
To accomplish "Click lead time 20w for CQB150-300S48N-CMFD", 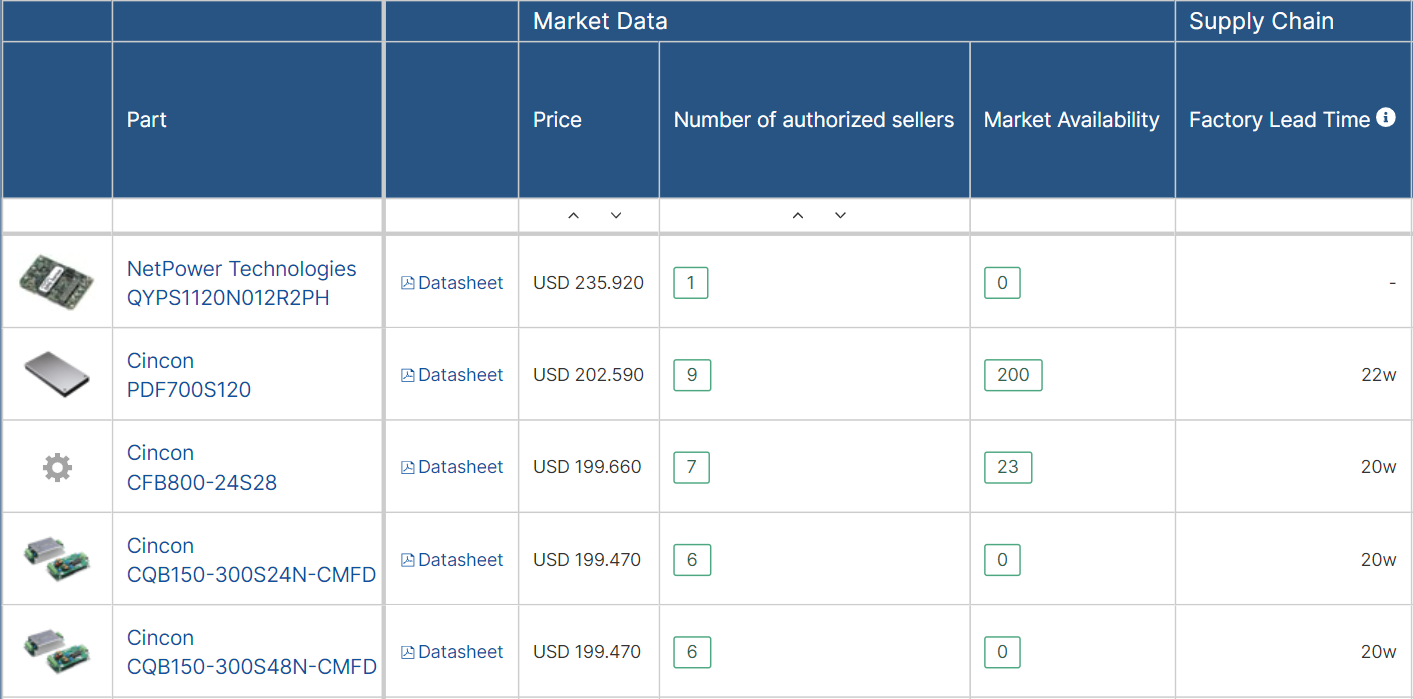I will pyautogui.click(x=1379, y=652).
